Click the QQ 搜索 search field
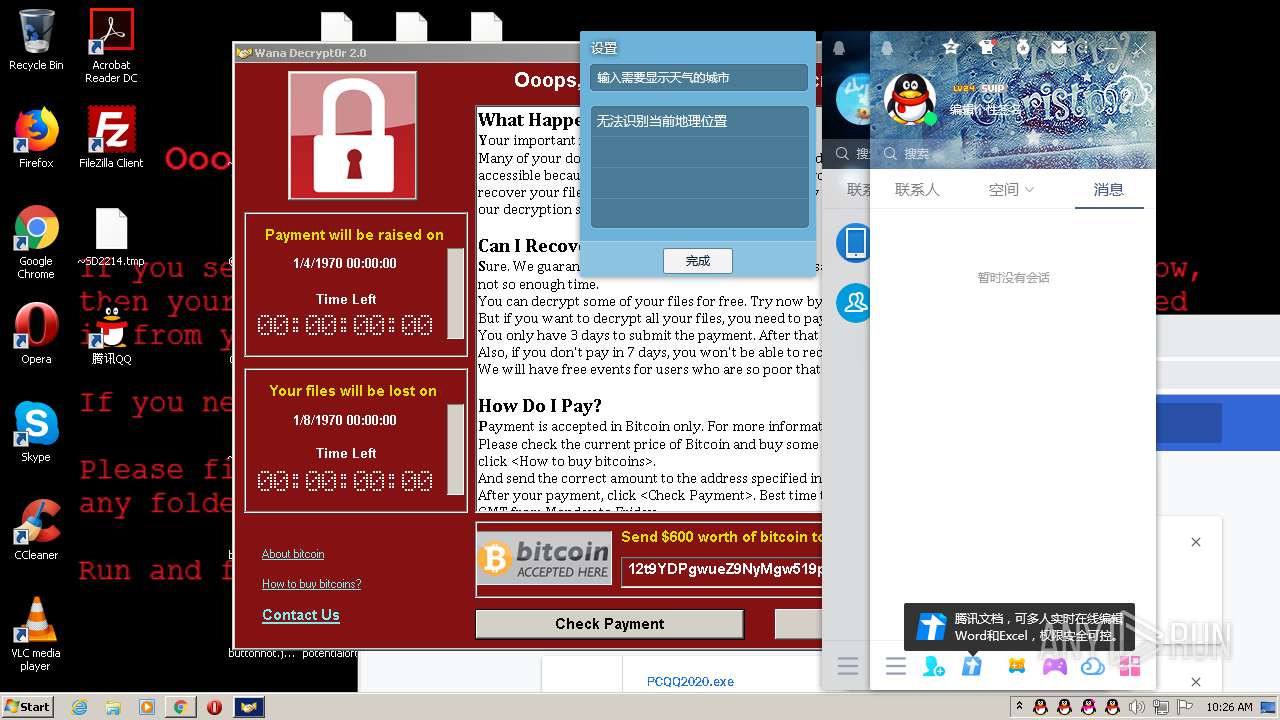1280x720 pixels. pos(1013,154)
